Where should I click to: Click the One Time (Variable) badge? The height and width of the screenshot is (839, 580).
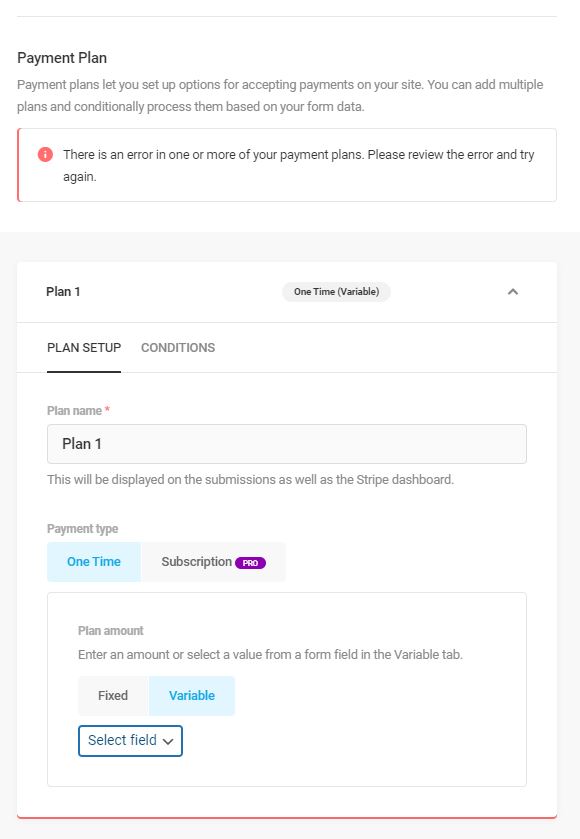coord(336,292)
